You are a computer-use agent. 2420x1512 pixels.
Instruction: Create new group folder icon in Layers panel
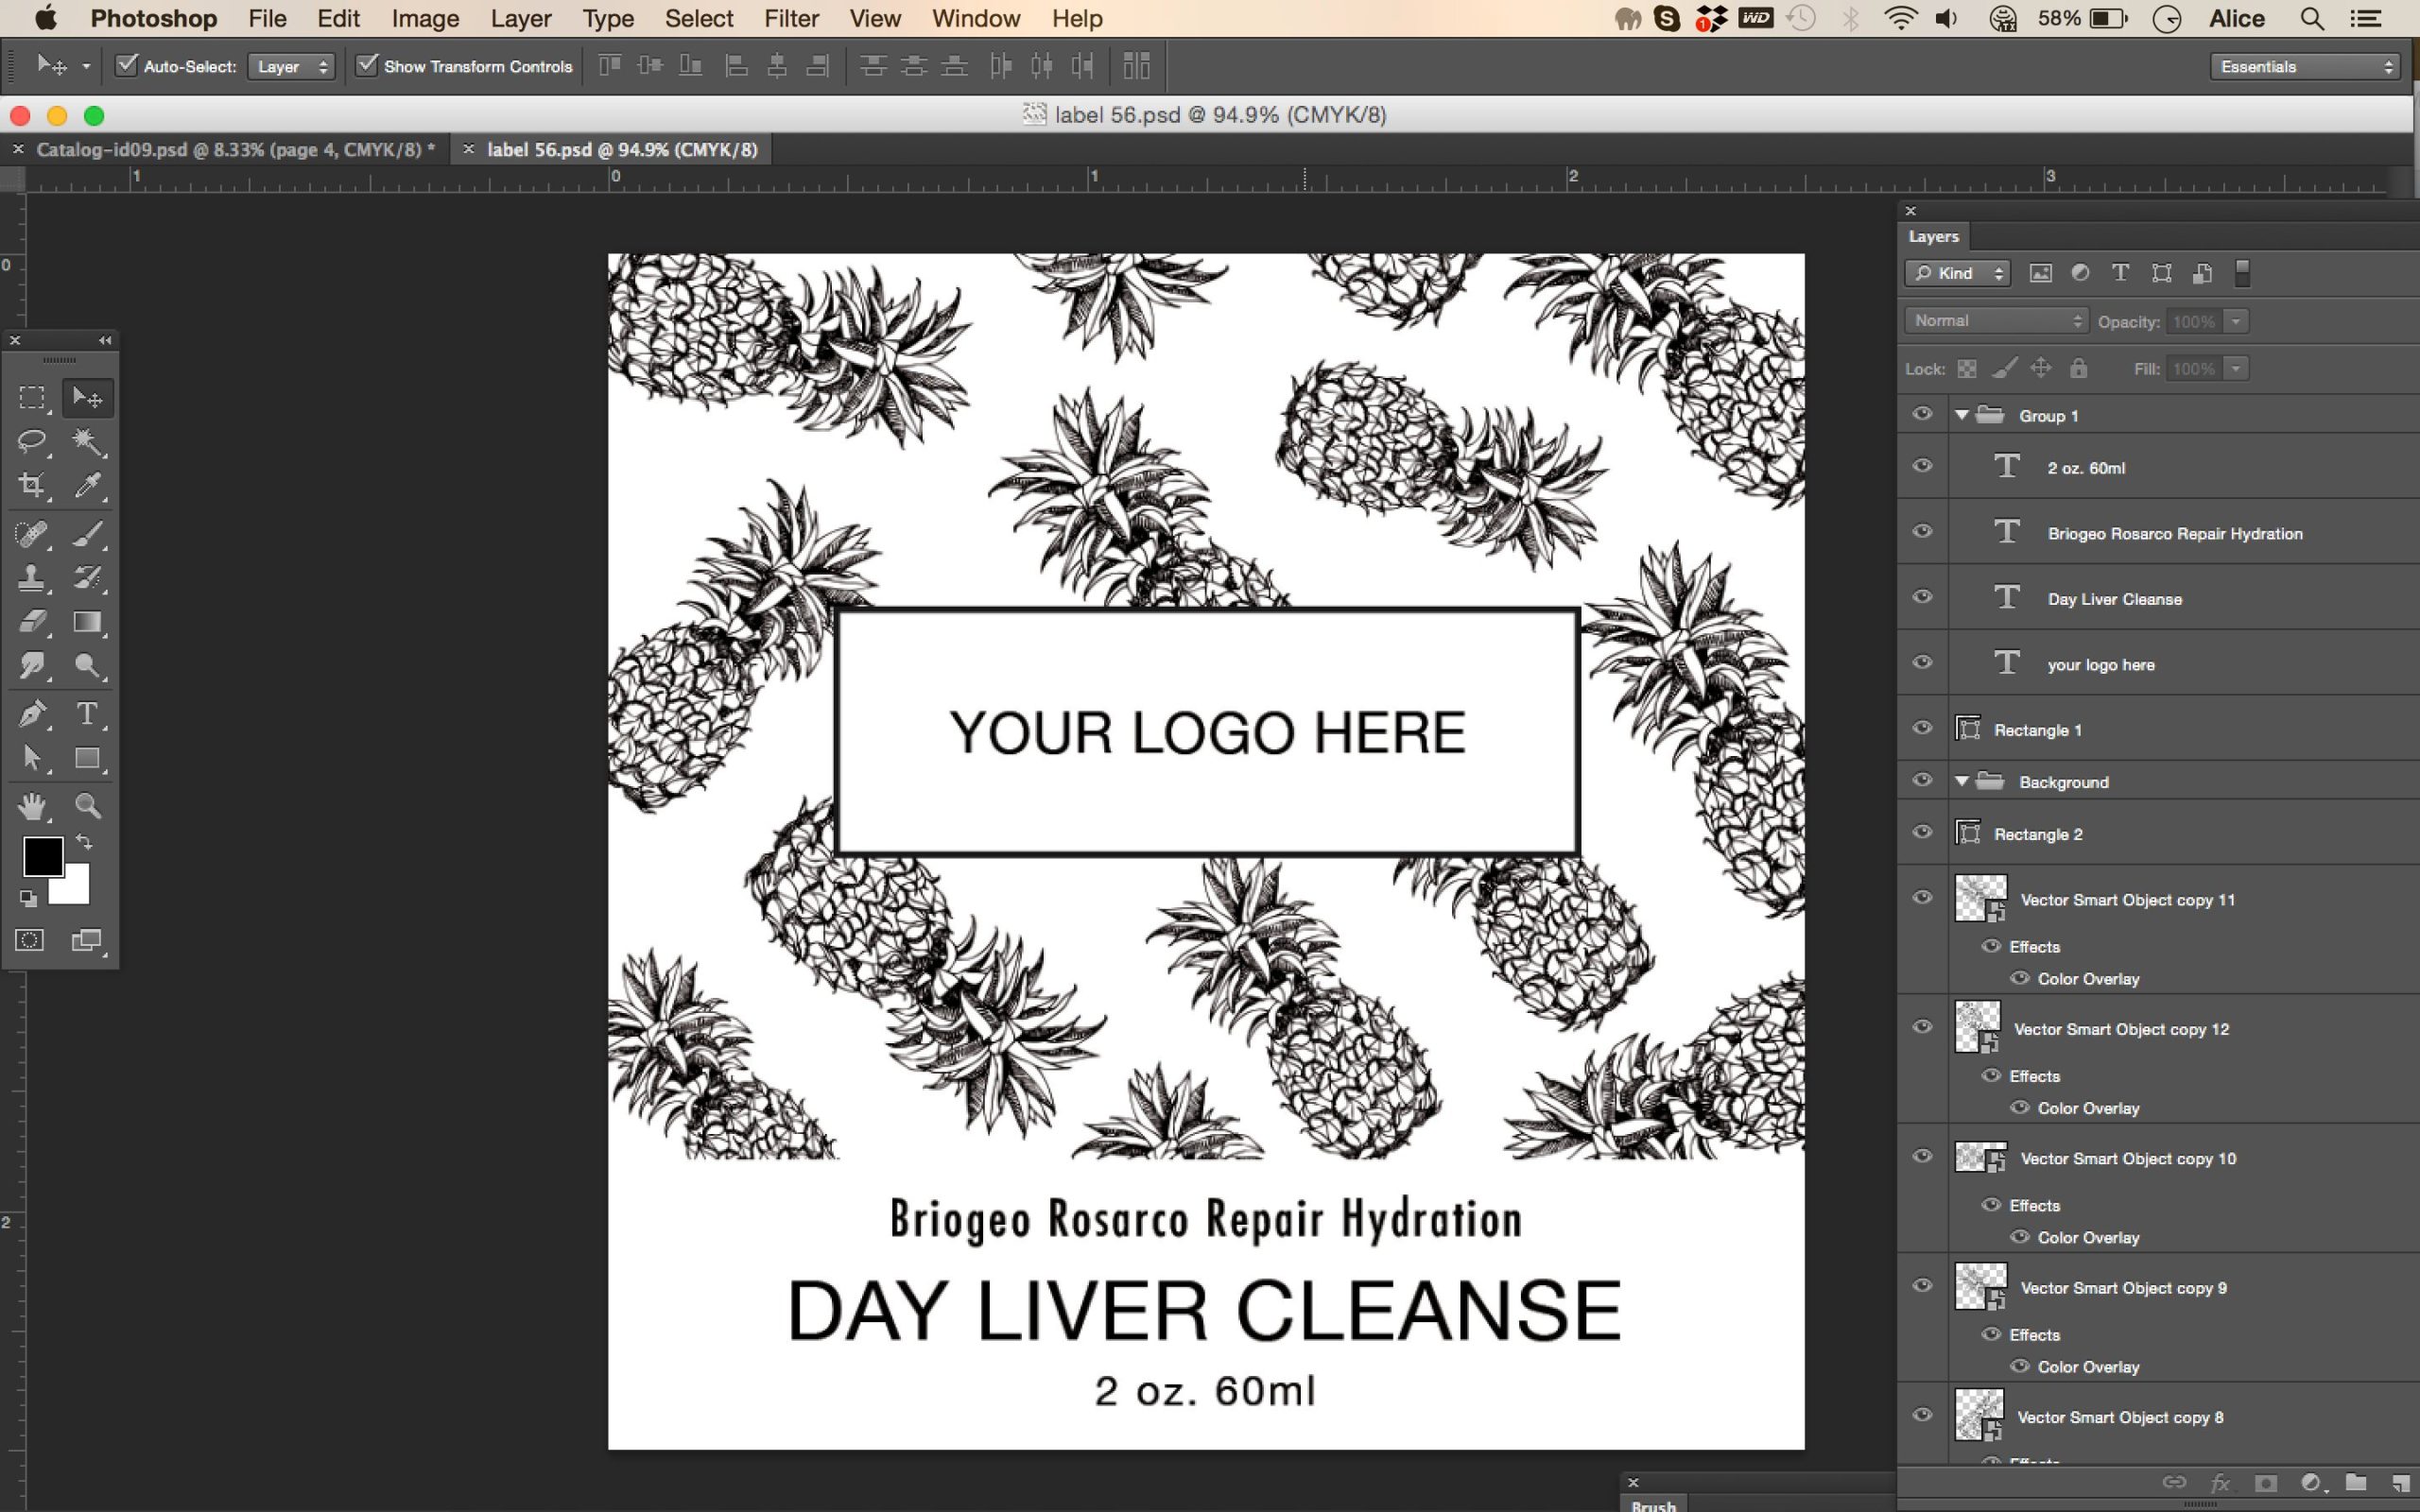pyautogui.click(x=2356, y=1483)
